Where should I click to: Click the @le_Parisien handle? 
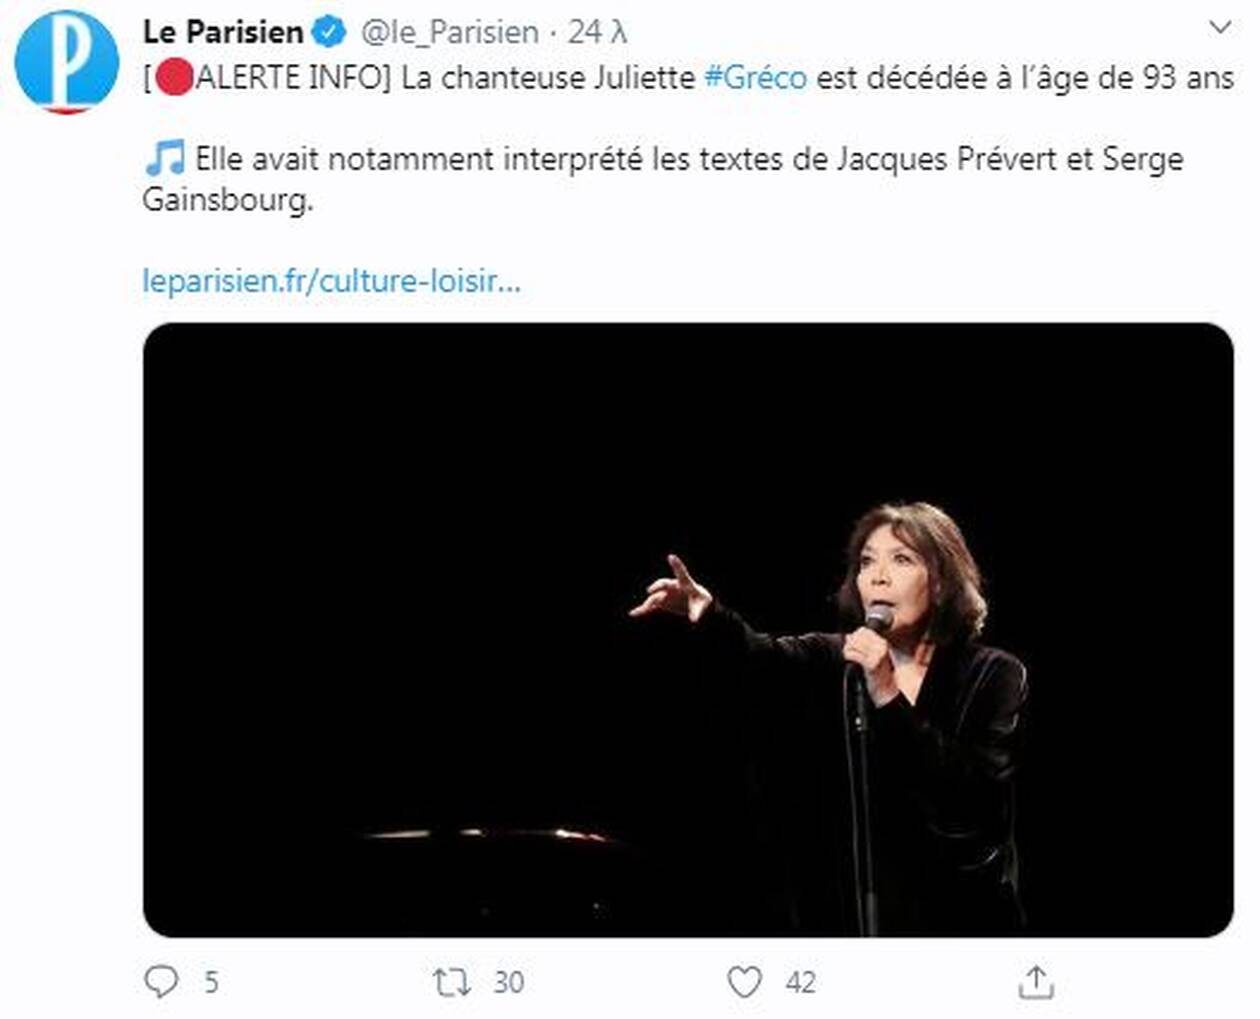[450, 32]
